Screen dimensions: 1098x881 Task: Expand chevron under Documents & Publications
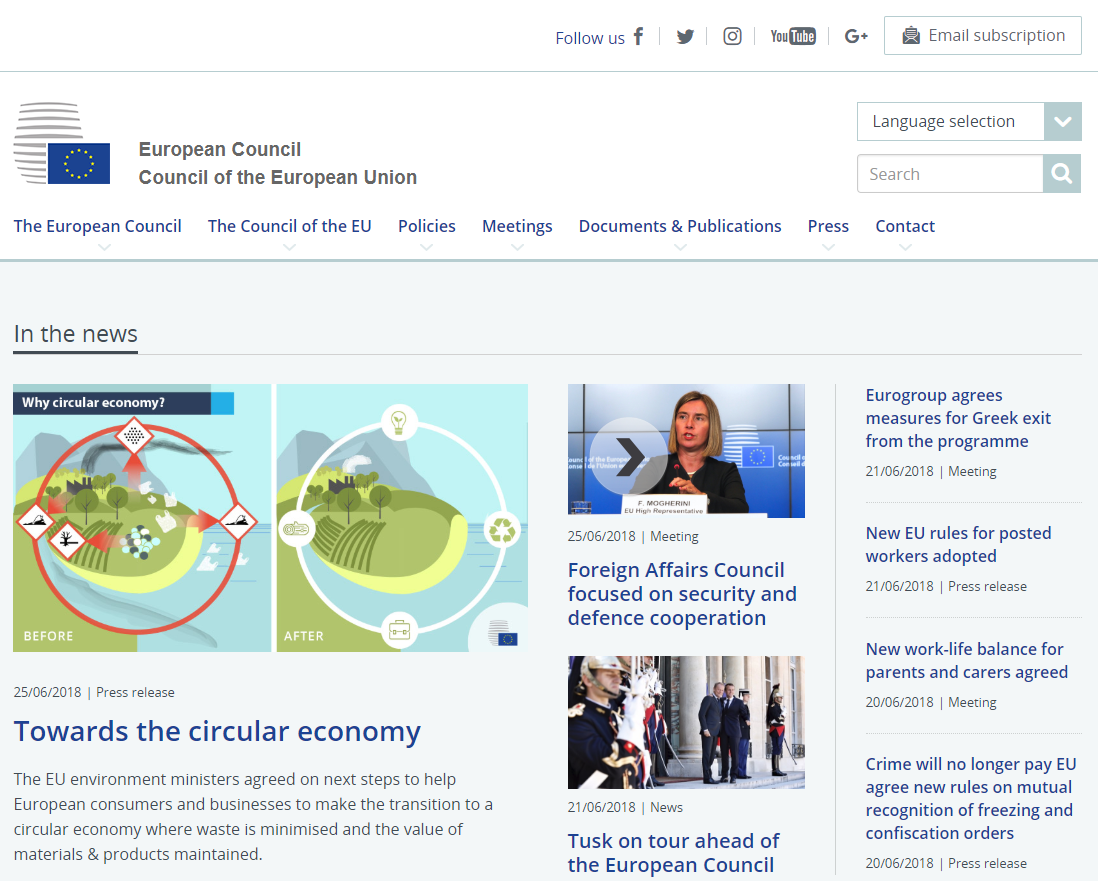tap(680, 247)
